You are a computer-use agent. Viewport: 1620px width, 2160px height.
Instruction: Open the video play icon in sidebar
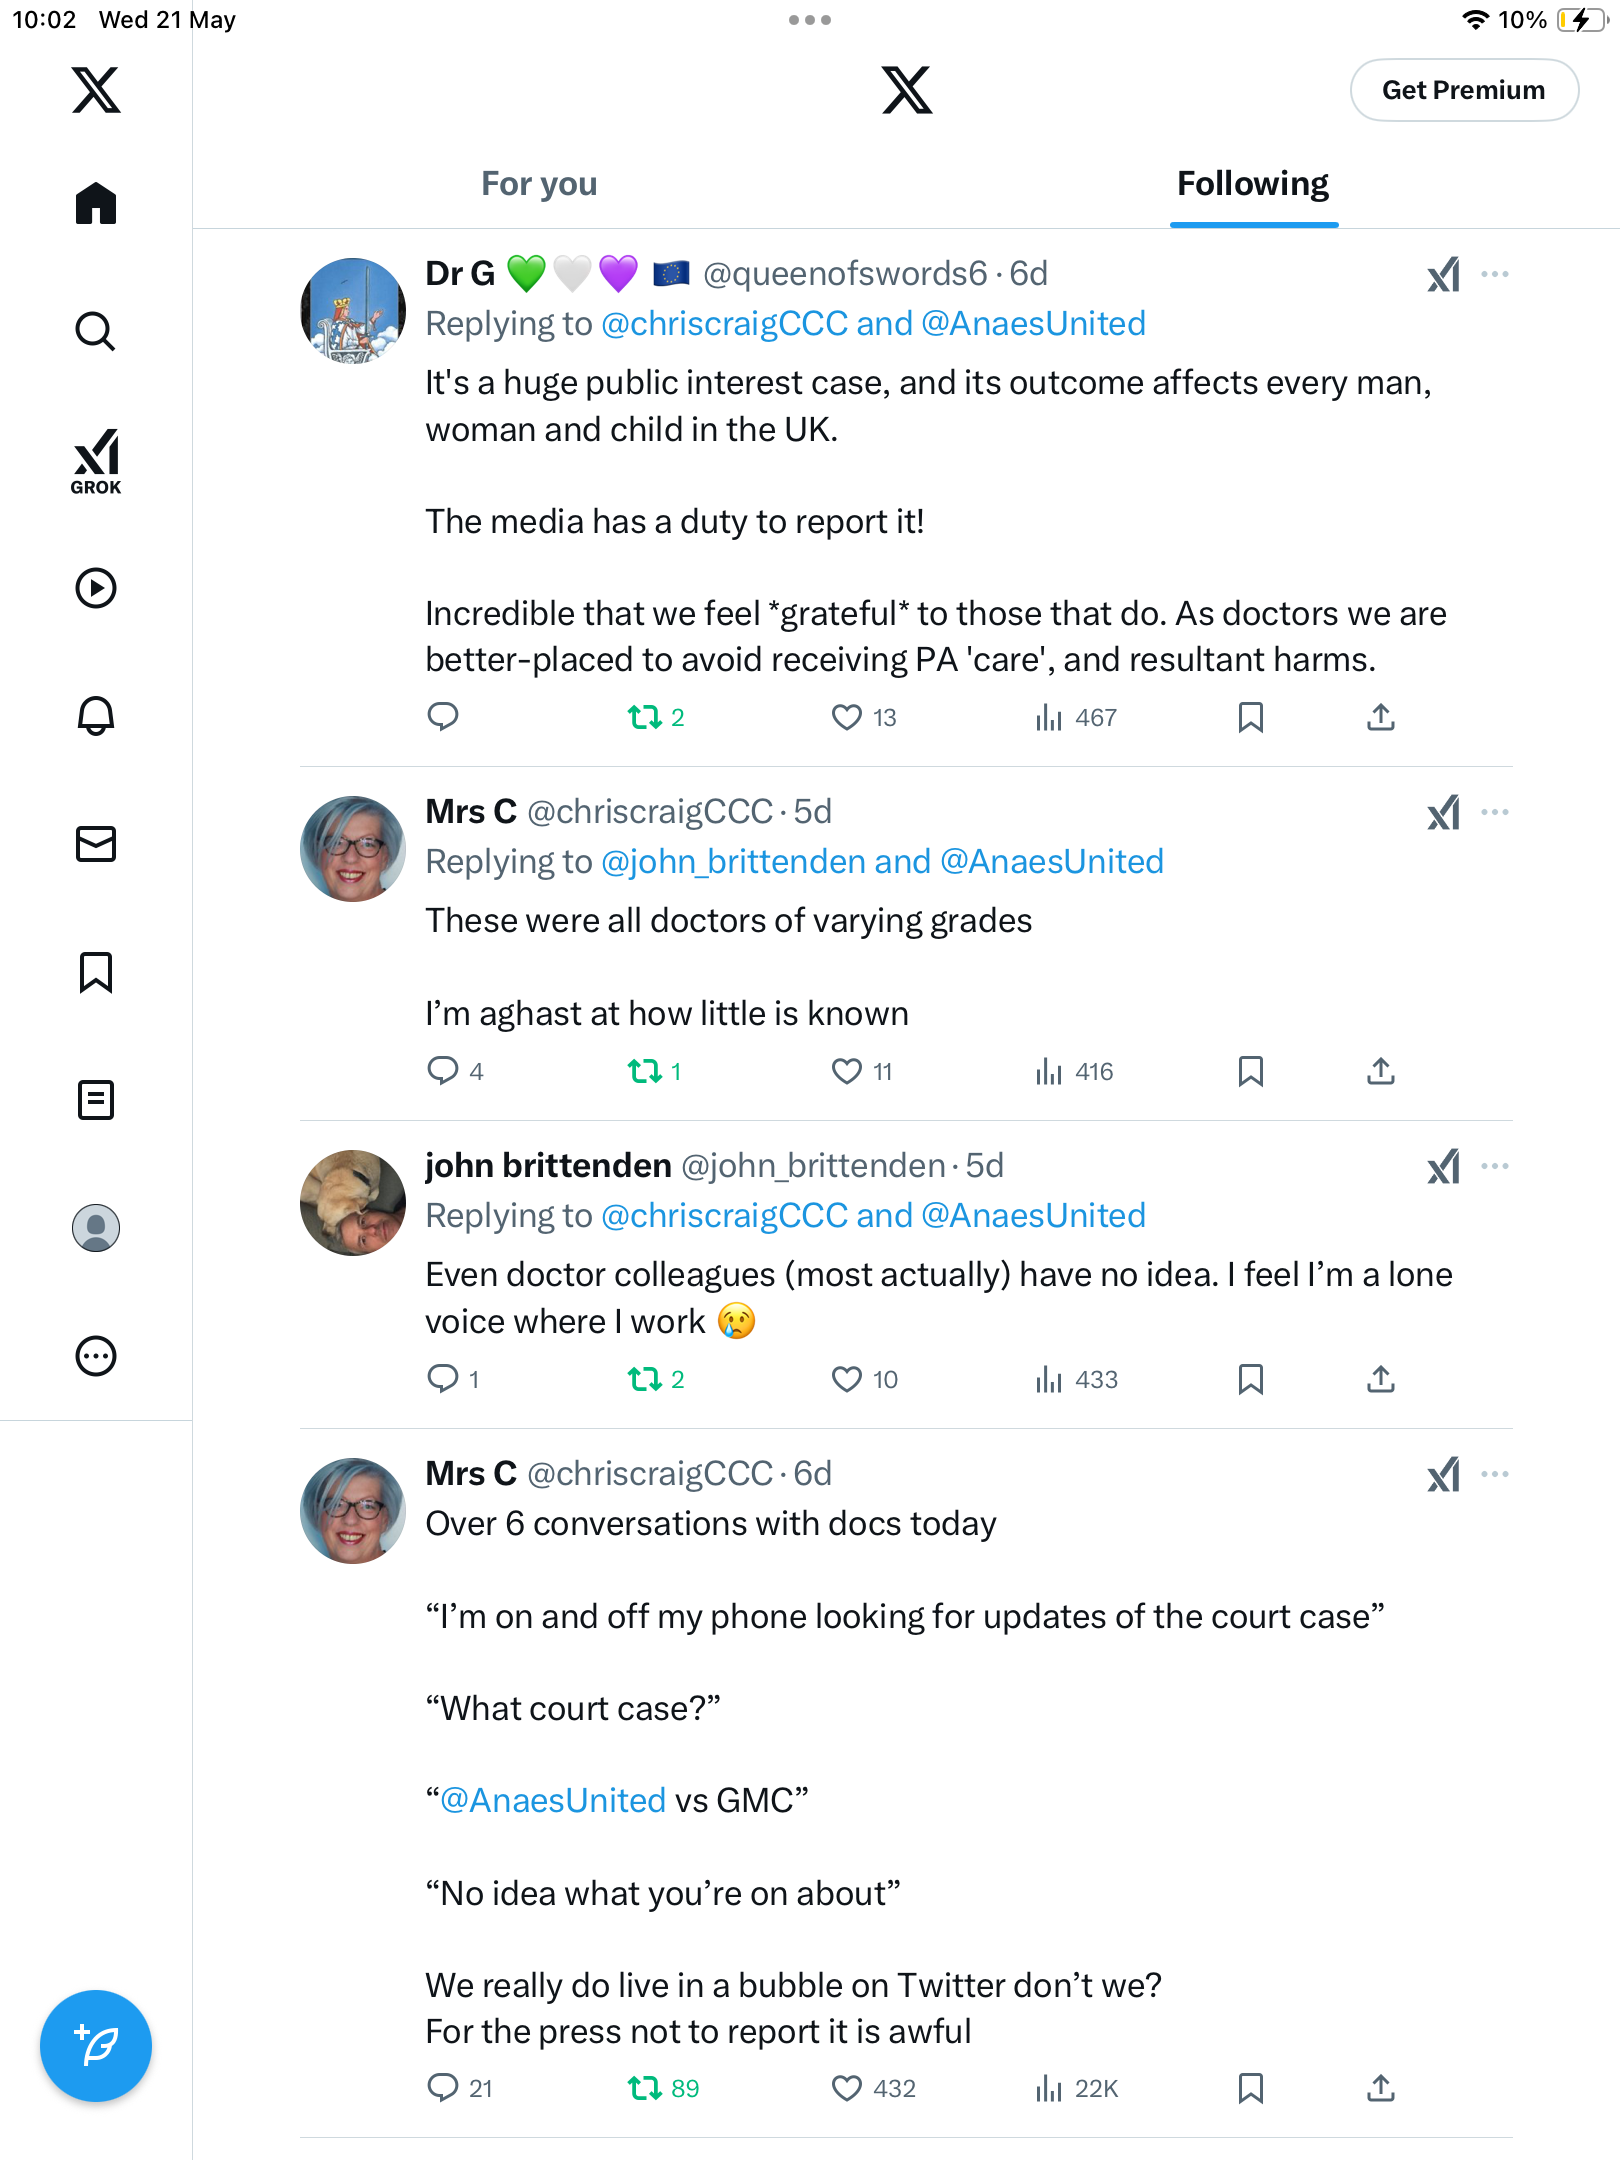pyautogui.click(x=96, y=588)
